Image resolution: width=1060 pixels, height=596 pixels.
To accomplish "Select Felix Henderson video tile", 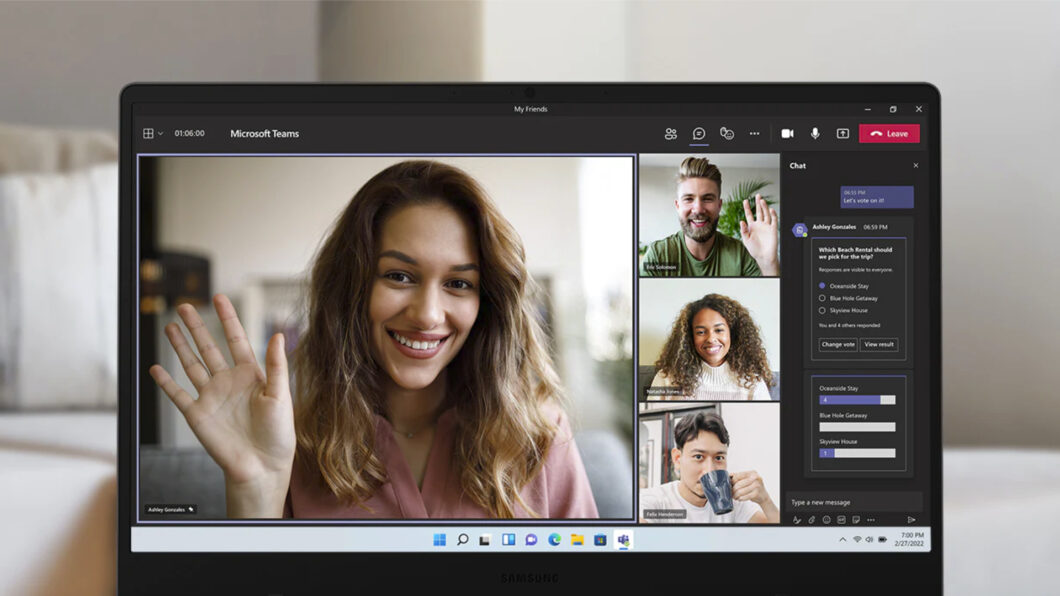I will (709, 463).
